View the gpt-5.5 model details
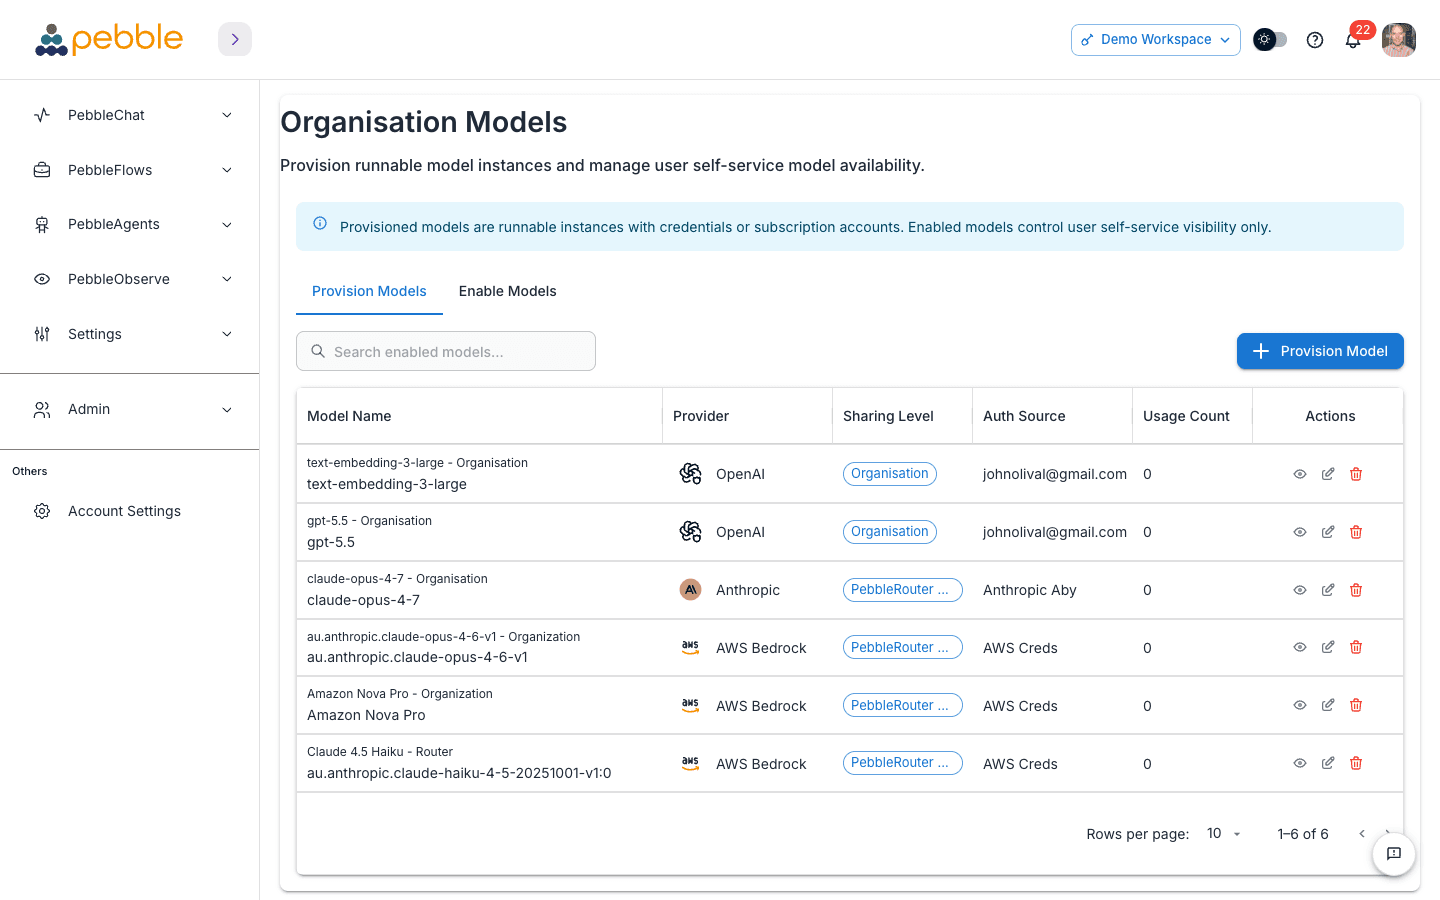 [x=1300, y=532]
